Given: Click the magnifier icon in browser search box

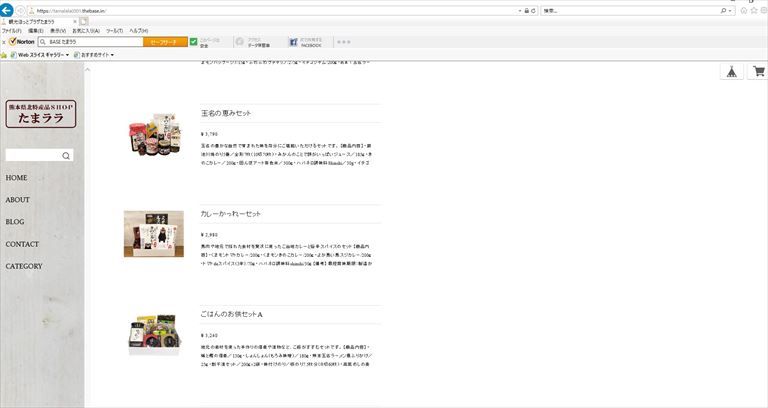Looking at the screenshot, I should (x=723, y=10).
